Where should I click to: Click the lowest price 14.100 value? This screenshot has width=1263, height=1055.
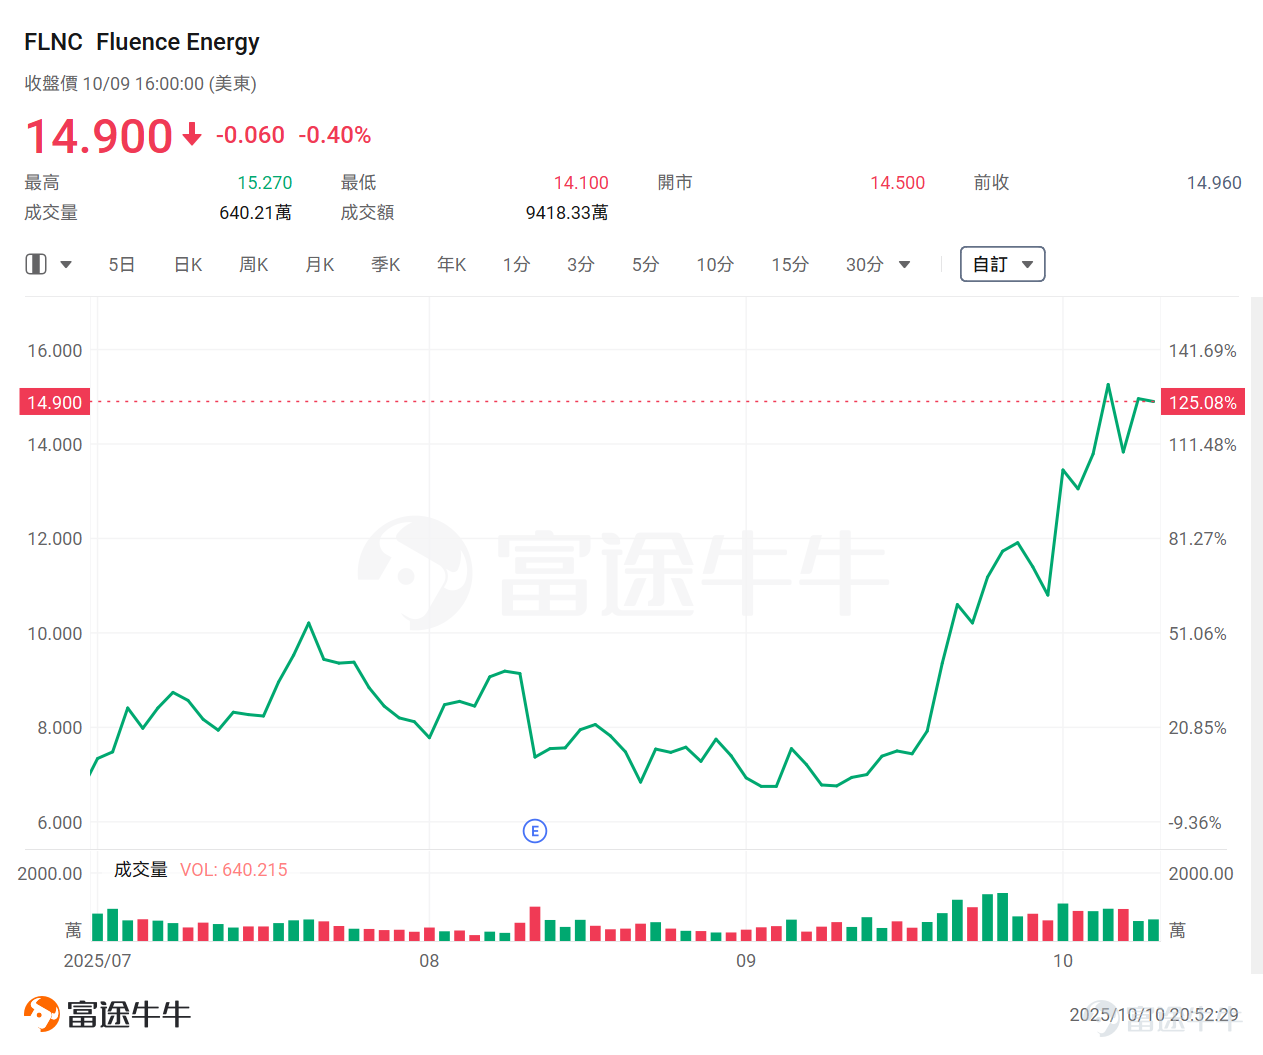coord(581,183)
